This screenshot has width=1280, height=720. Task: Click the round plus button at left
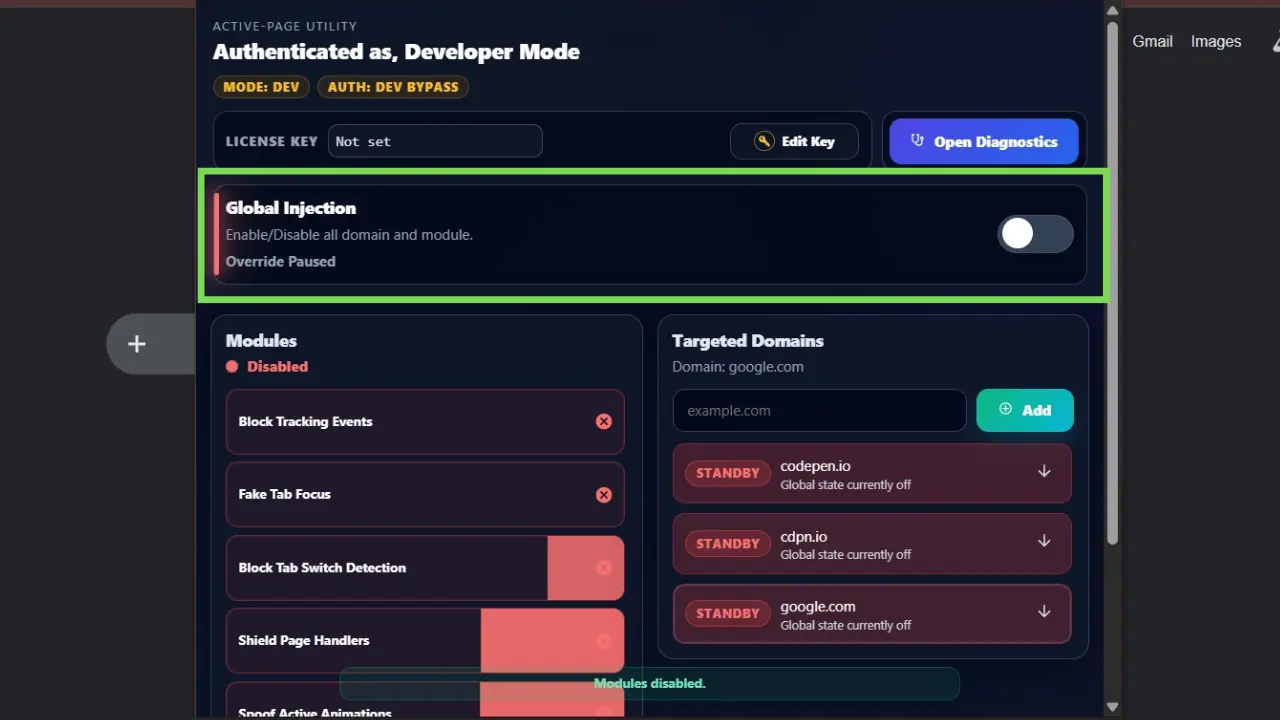click(x=137, y=344)
